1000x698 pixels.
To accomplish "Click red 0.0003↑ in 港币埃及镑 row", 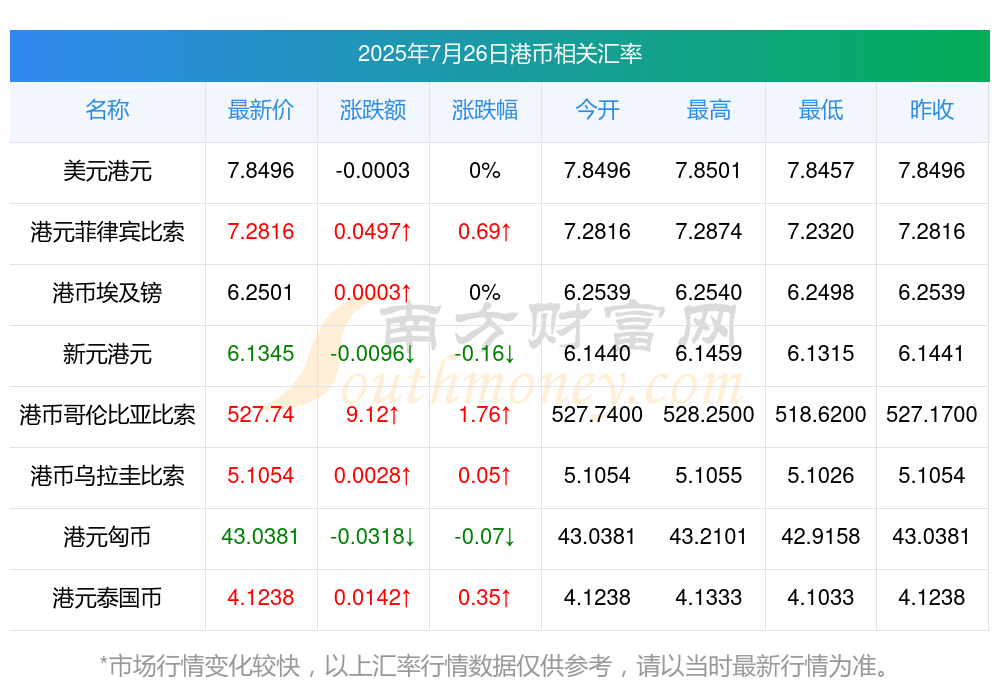I will coord(373,293).
